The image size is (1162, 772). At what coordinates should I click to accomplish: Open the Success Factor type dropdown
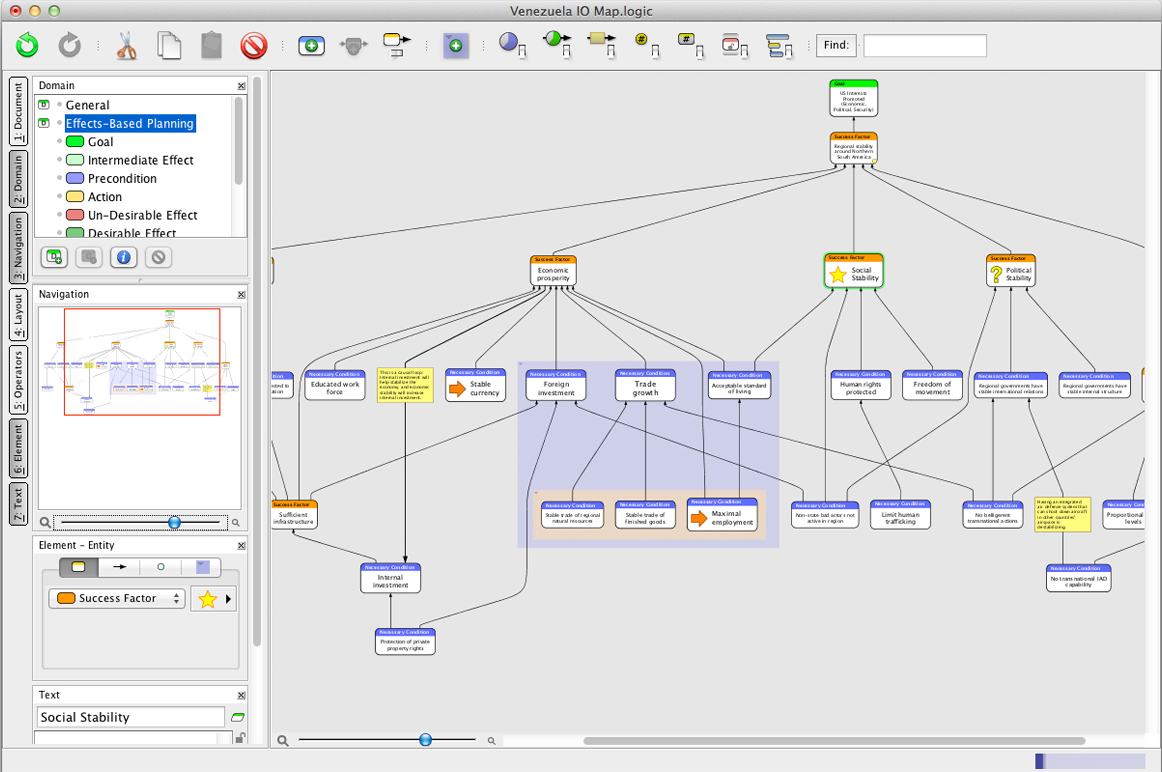click(116, 597)
